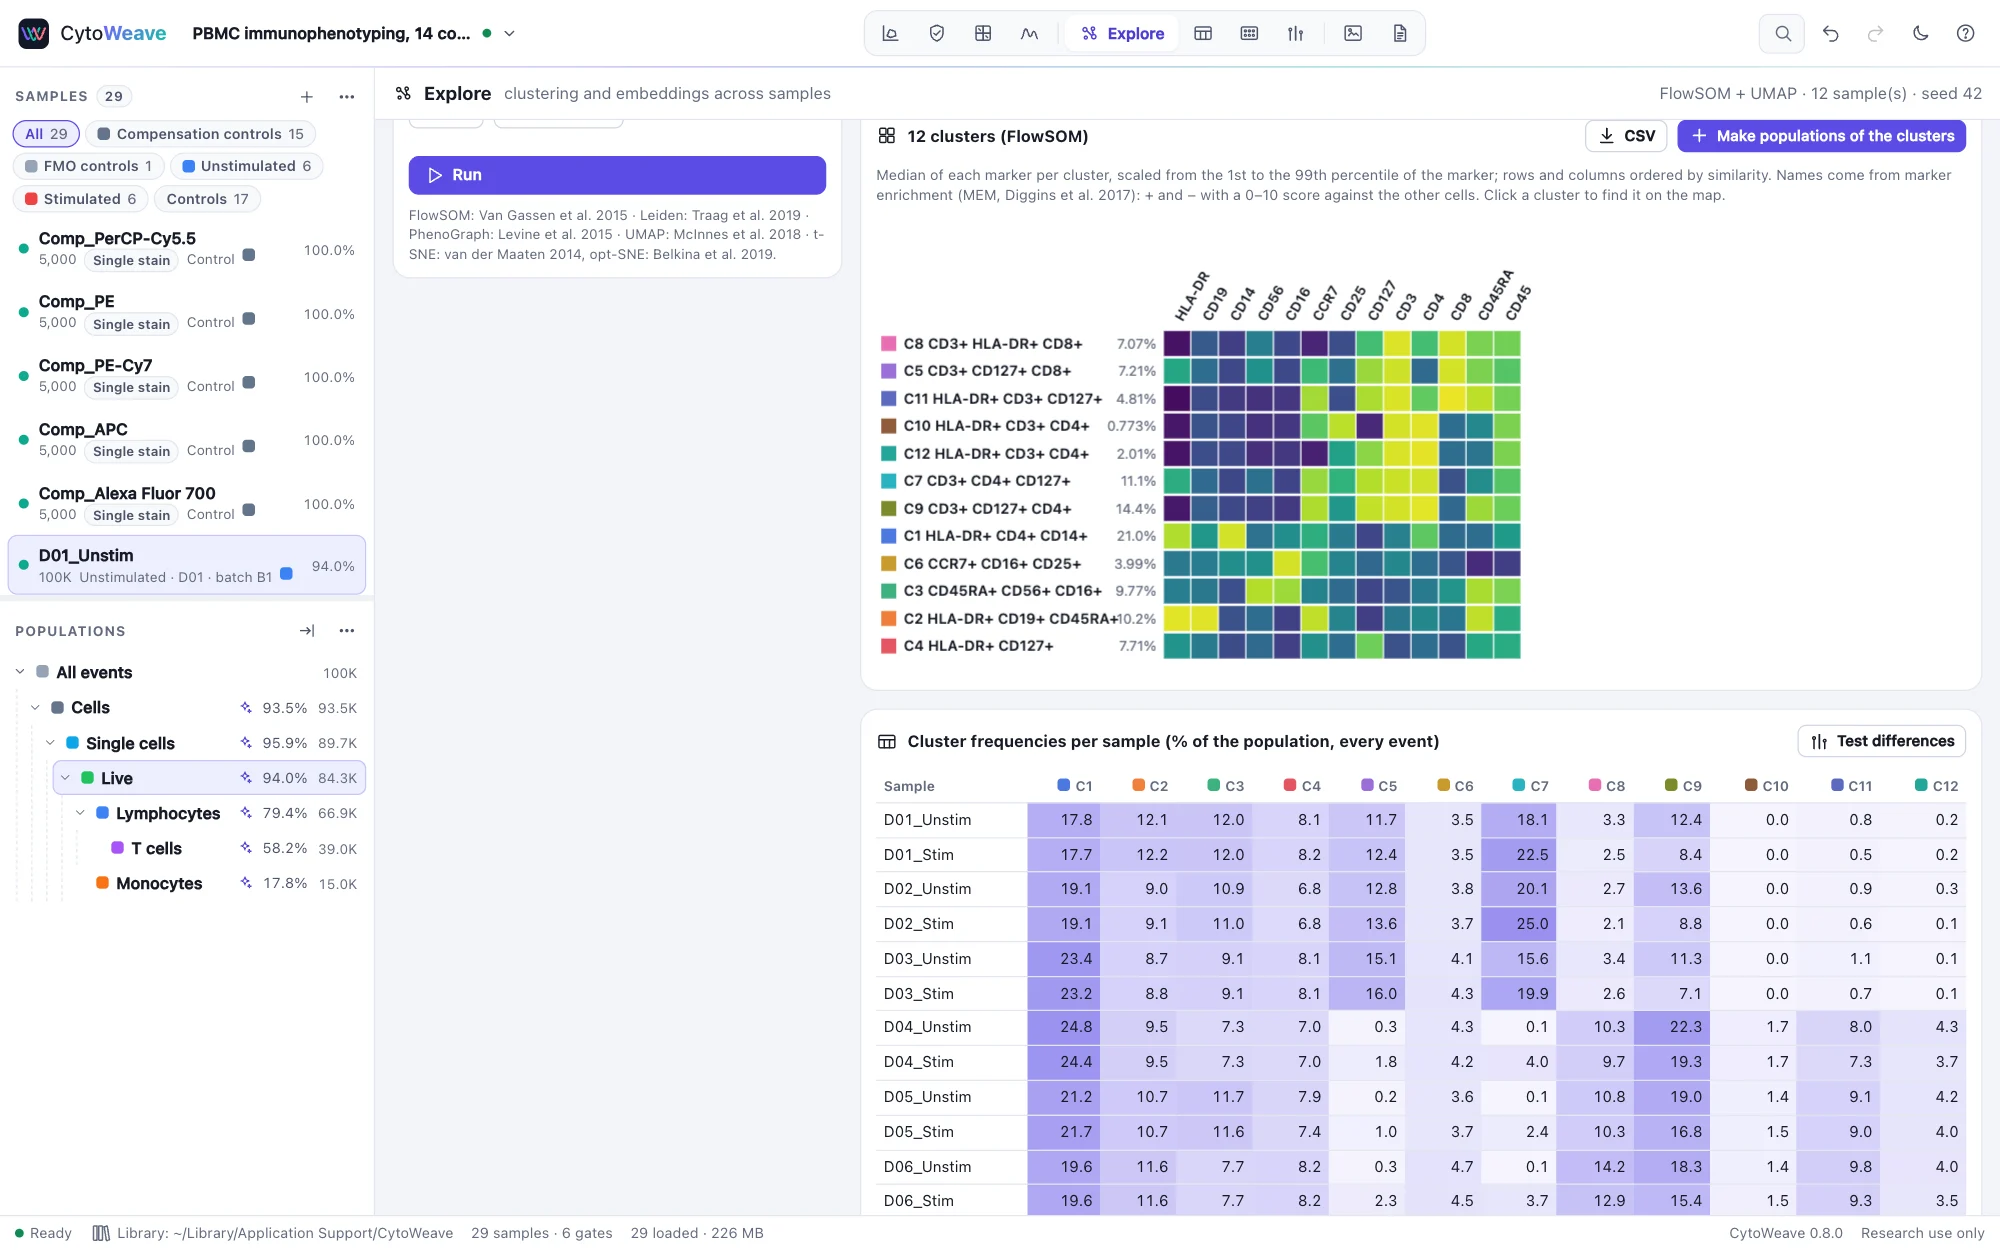The height and width of the screenshot is (1250, 2000).
Task: Filter by Unstimulated chip
Action: click(x=246, y=166)
